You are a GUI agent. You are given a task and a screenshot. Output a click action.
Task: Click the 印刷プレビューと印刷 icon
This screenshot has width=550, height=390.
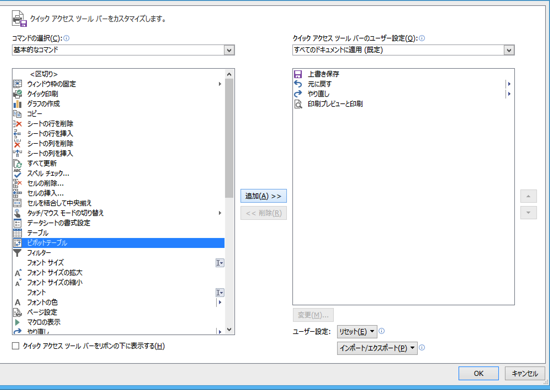pos(298,104)
